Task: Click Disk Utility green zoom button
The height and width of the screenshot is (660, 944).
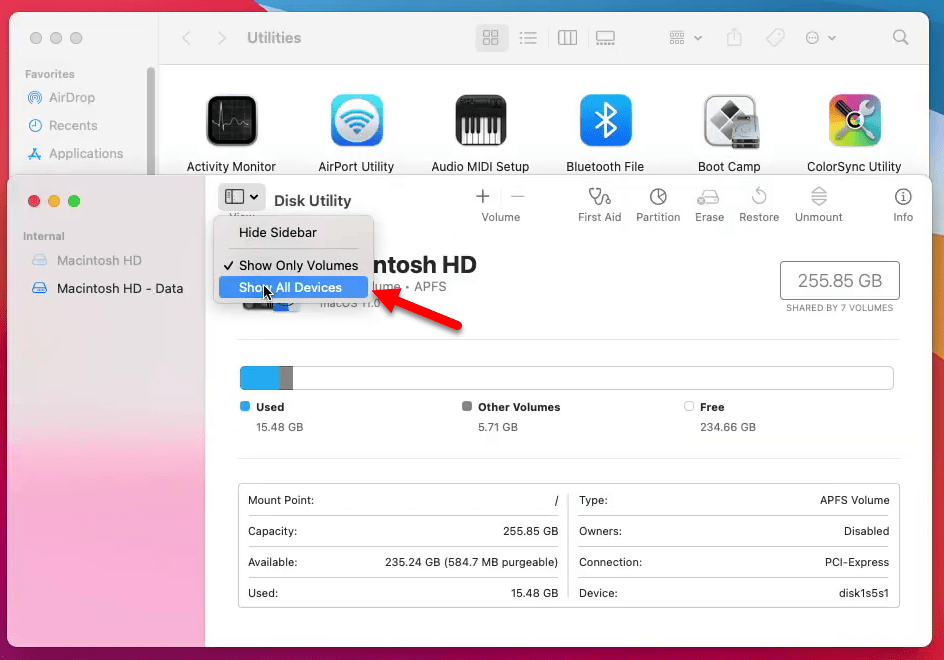Action: click(x=74, y=201)
